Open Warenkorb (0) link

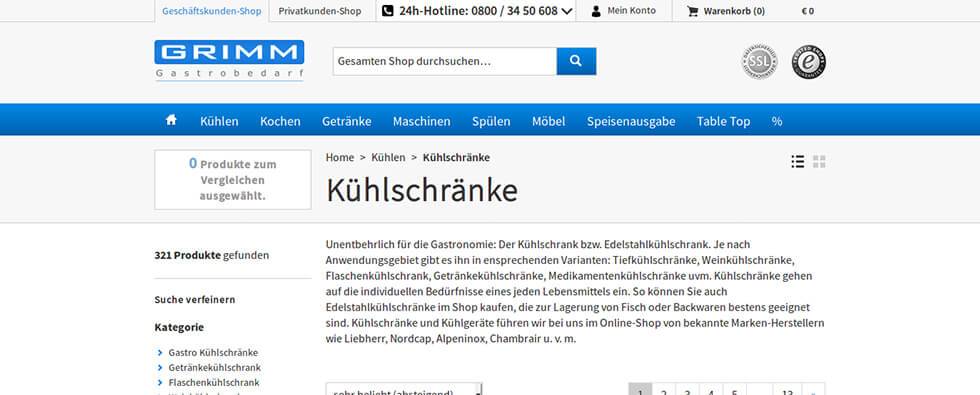pos(734,11)
